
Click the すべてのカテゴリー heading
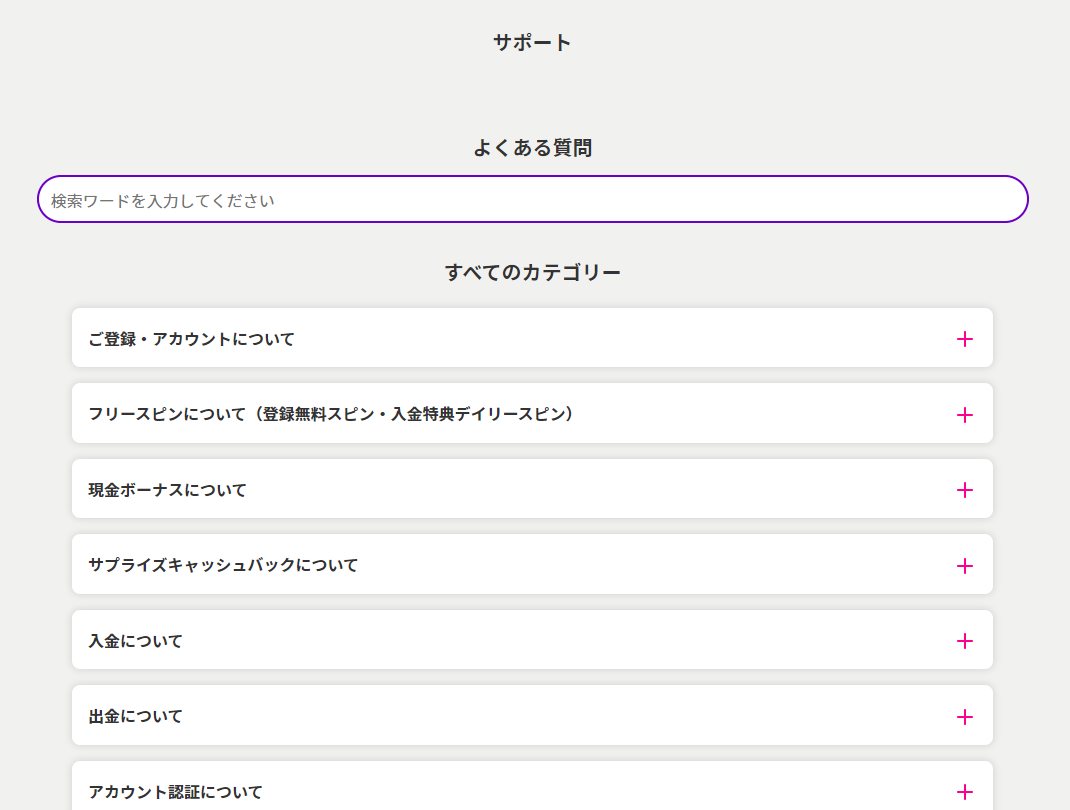click(x=533, y=271)
